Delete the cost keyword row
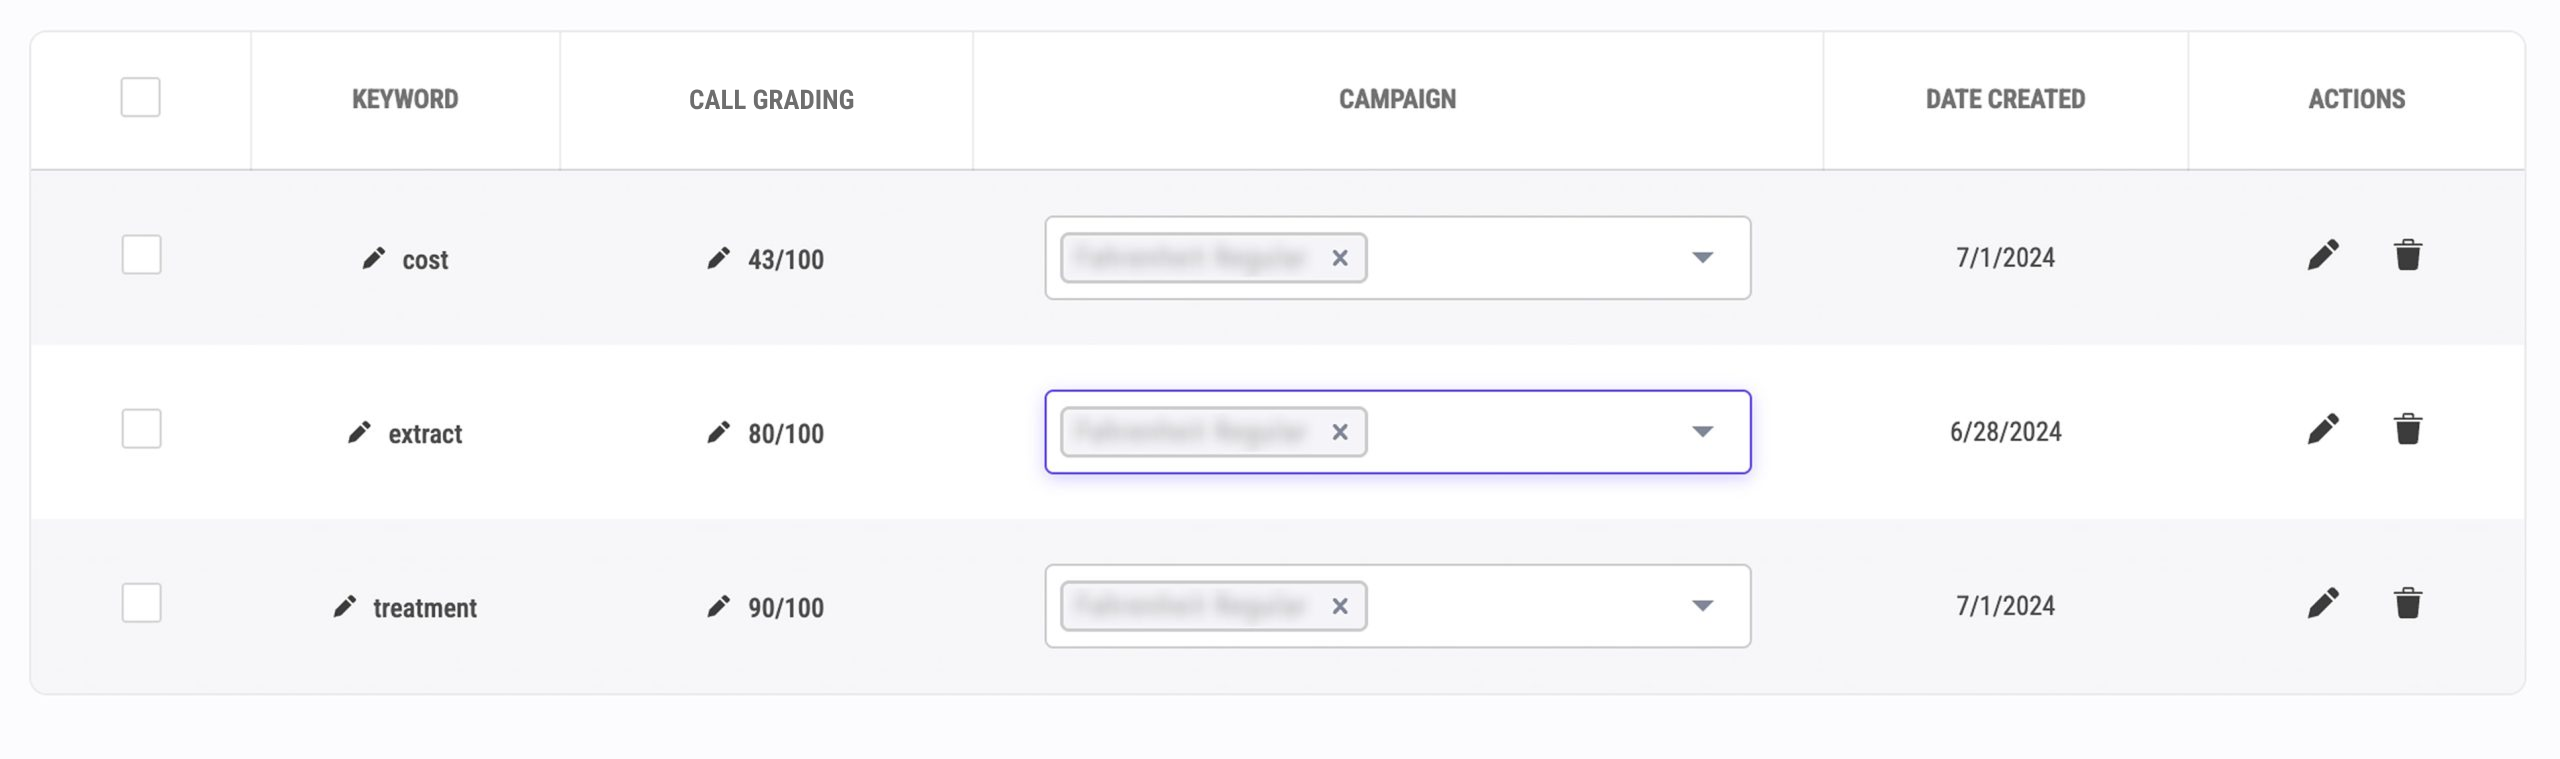 tap(2407, 256)
